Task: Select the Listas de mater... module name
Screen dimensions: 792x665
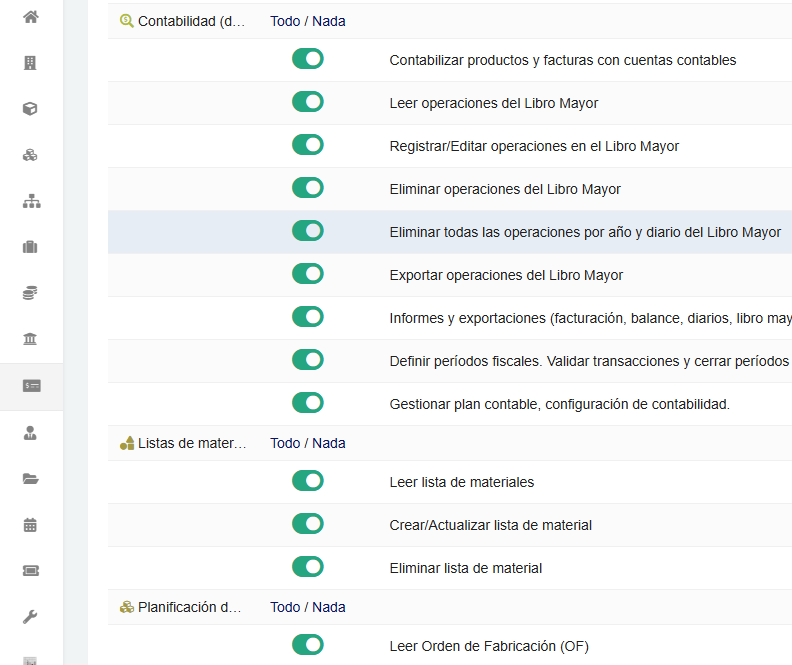Action: tap(192, 443)
